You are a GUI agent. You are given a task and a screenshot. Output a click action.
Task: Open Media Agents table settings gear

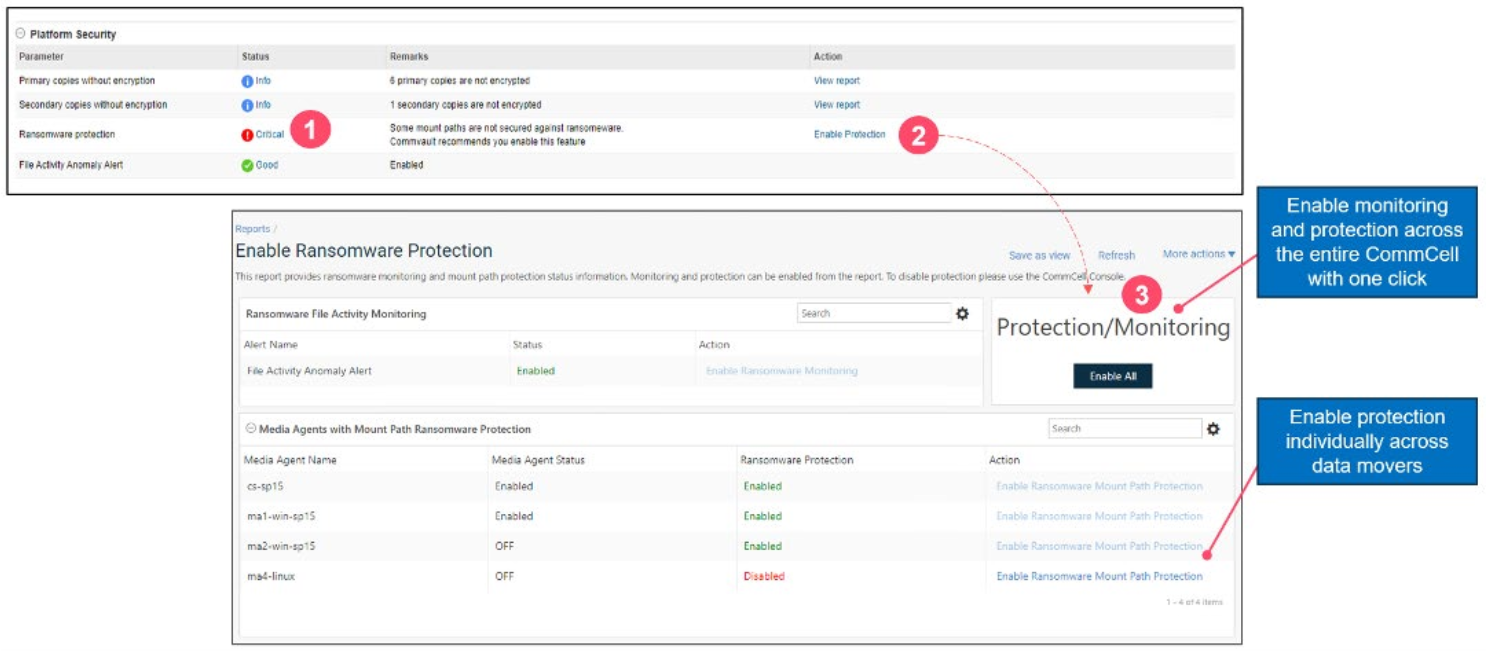pyautogui.click(x=1213, y=428)
